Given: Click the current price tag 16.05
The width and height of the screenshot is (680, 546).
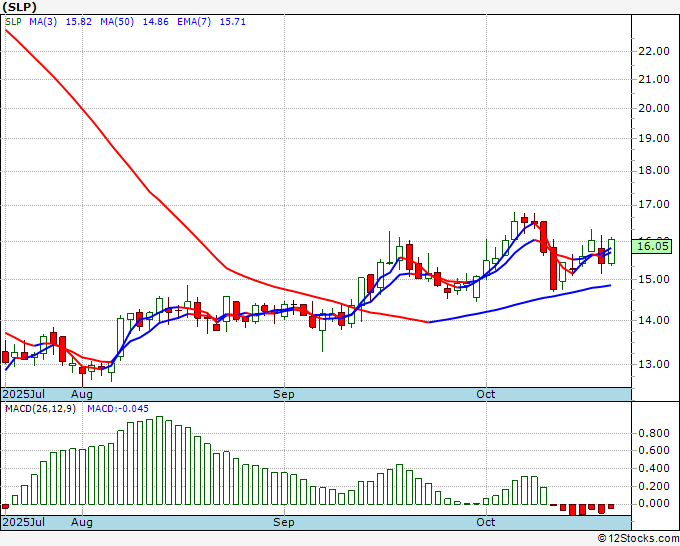Looking at the screenshot, I should click(652, 246).
